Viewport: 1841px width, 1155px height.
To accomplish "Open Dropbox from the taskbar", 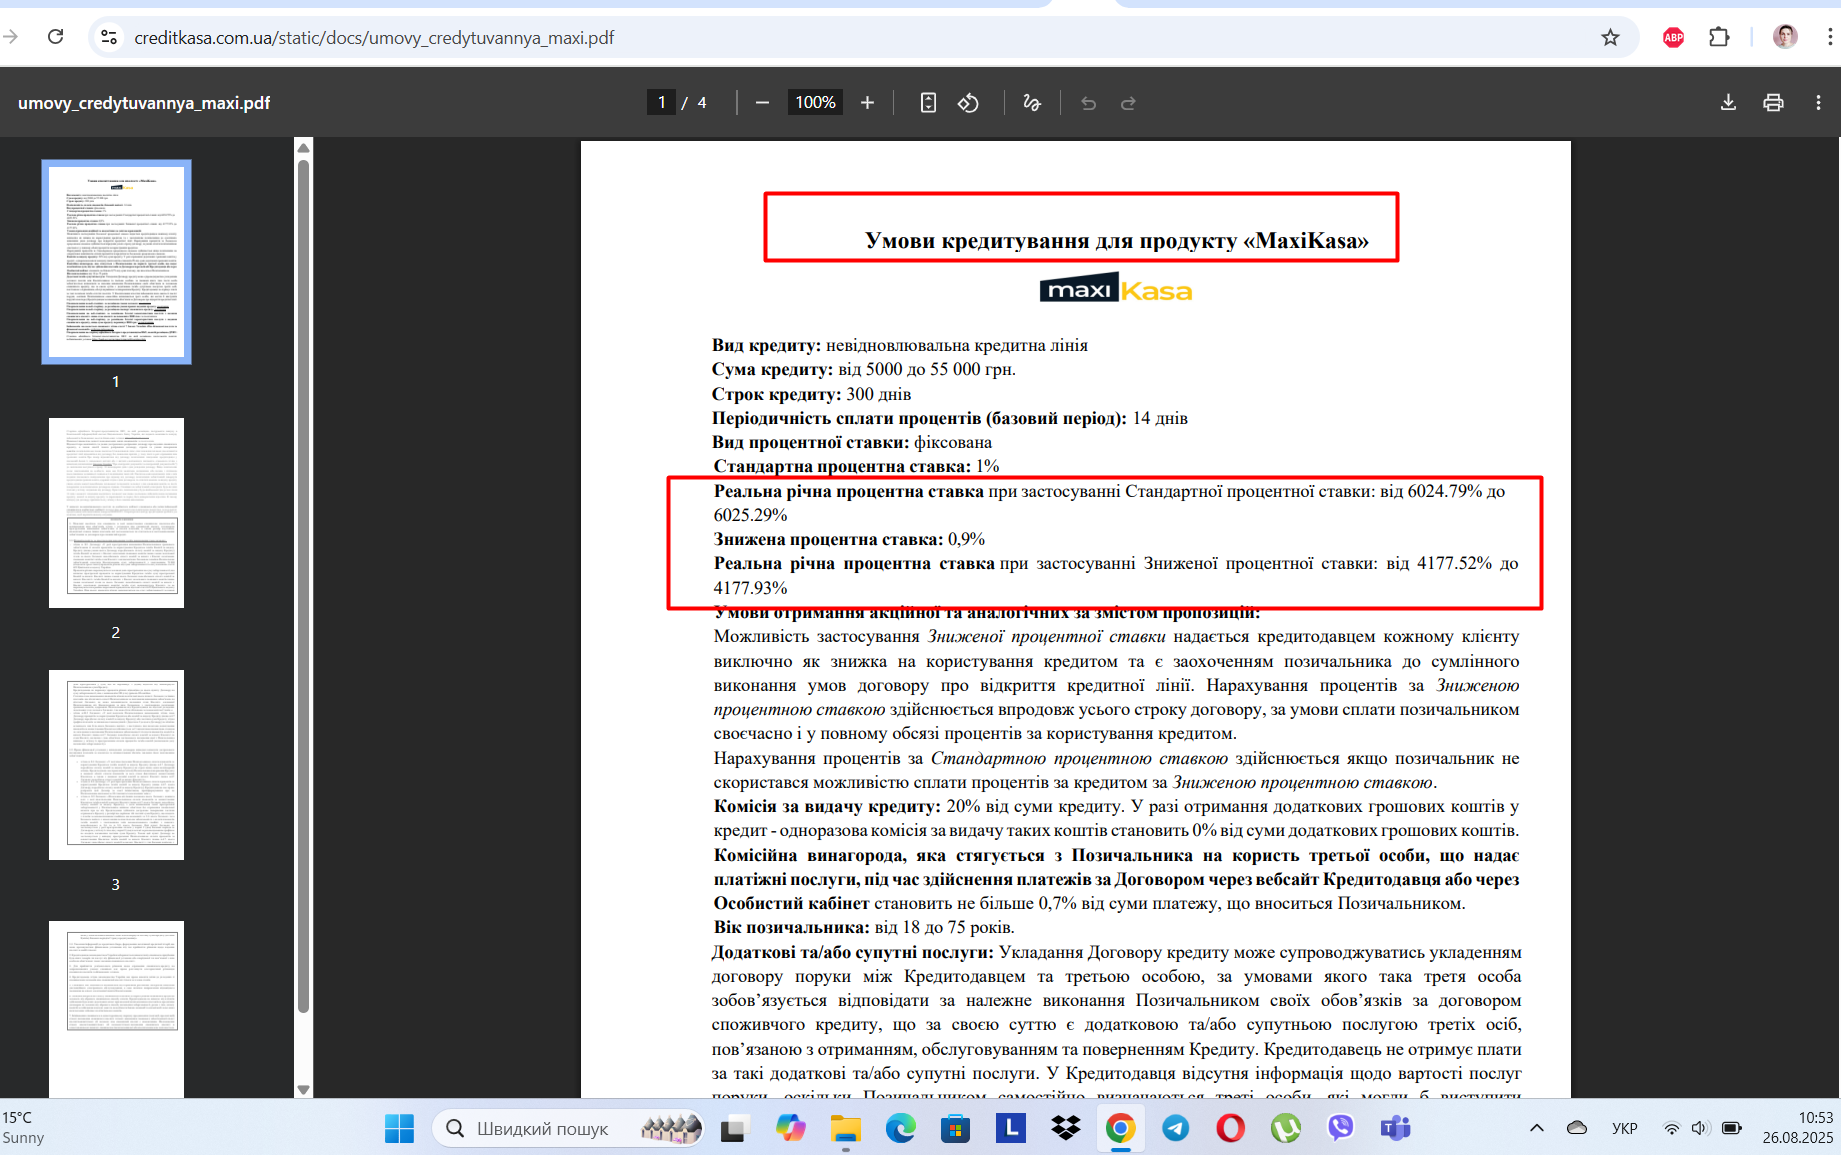I will coord(1066,1128).
